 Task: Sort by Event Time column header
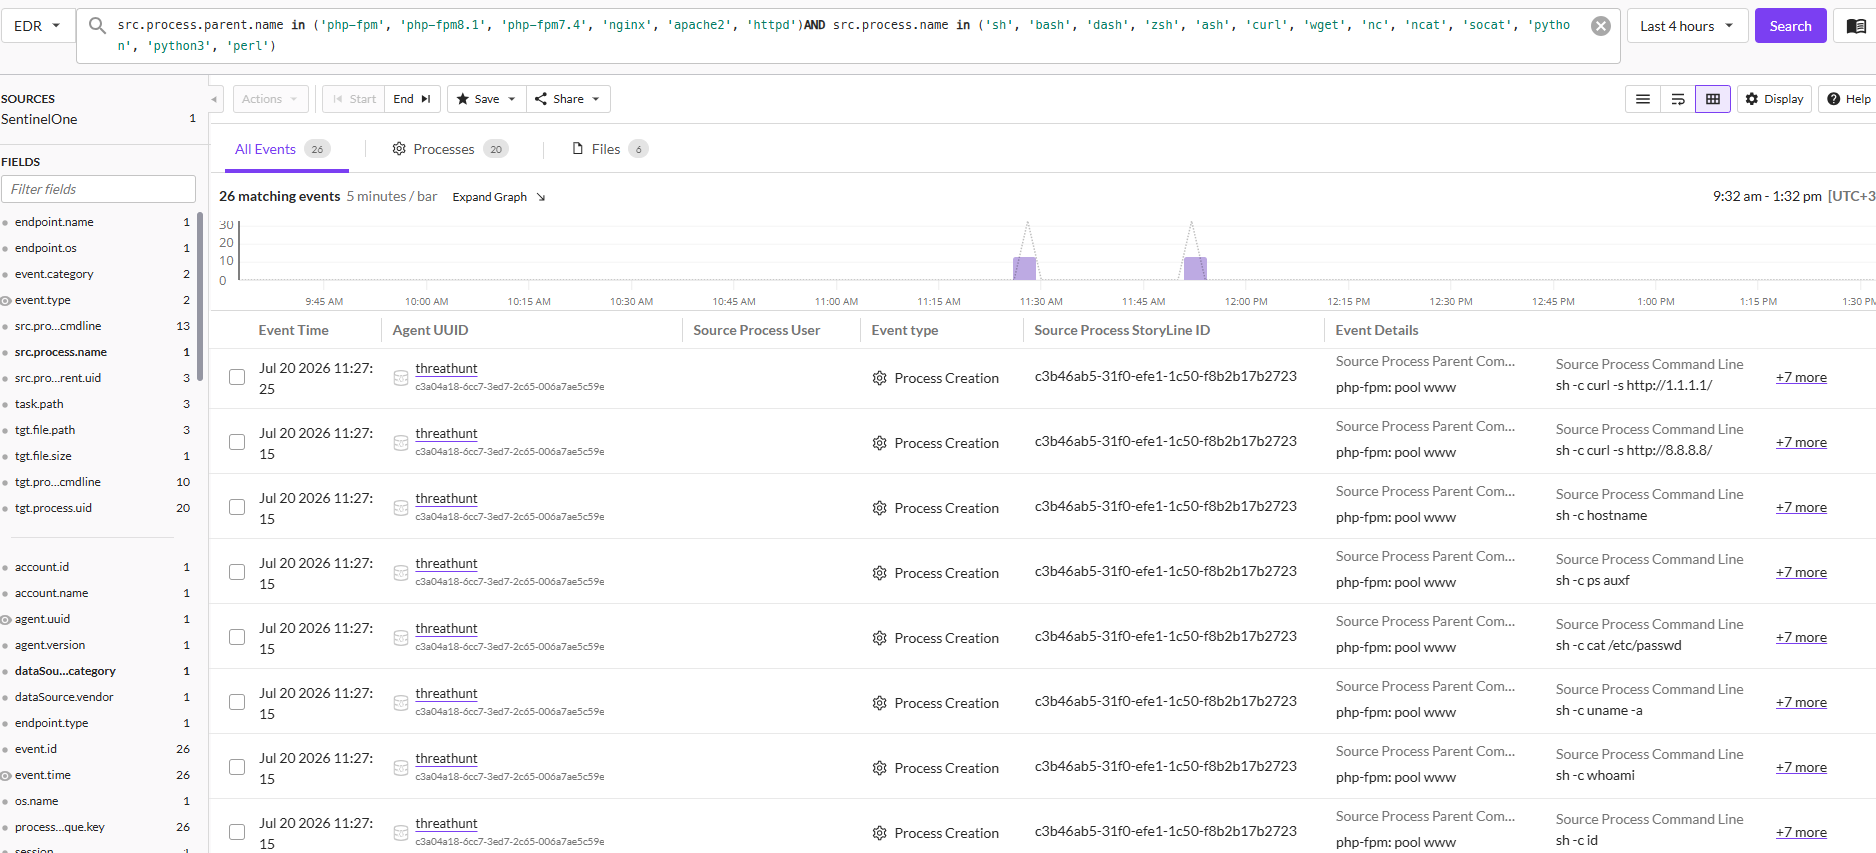click(293, 330)
